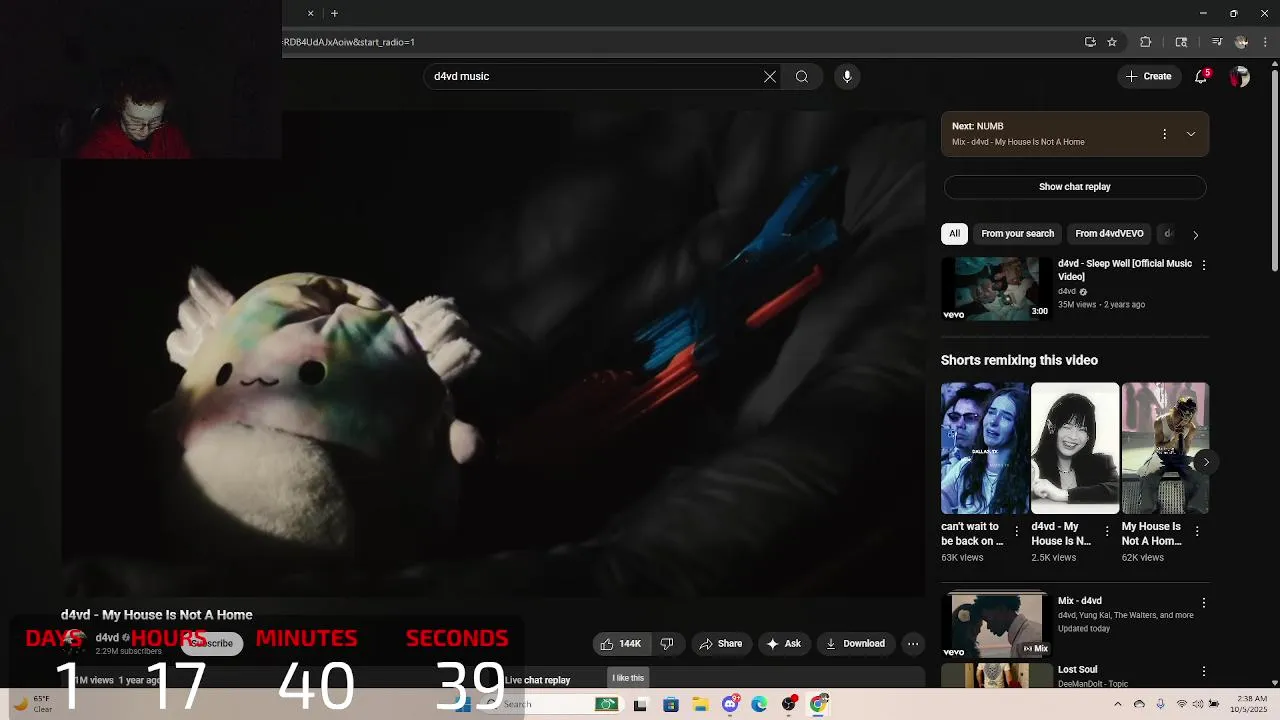Image resolution: width=1280 pixels, height=720 pixels.
Task: Open Lost Soul video title
Action: (1078, 670)
